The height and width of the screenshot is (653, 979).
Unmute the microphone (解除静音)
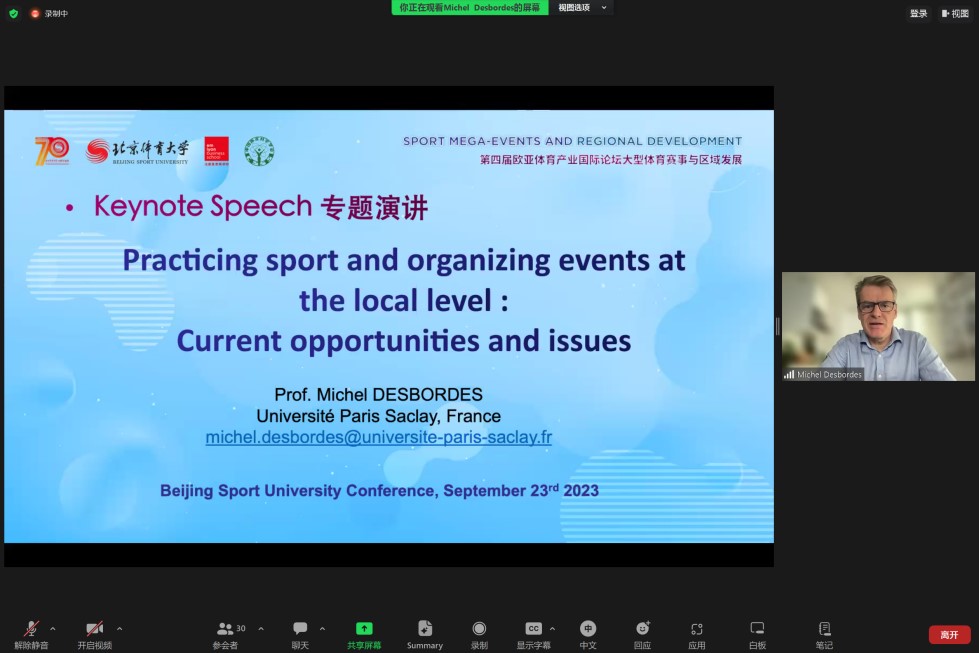coord(31,629)
